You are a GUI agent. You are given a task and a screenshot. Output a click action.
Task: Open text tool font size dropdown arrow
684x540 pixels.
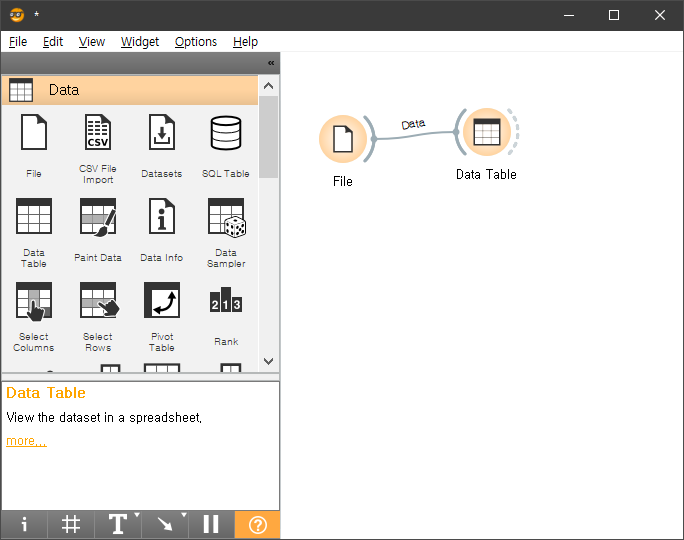(x=137, y=515)
